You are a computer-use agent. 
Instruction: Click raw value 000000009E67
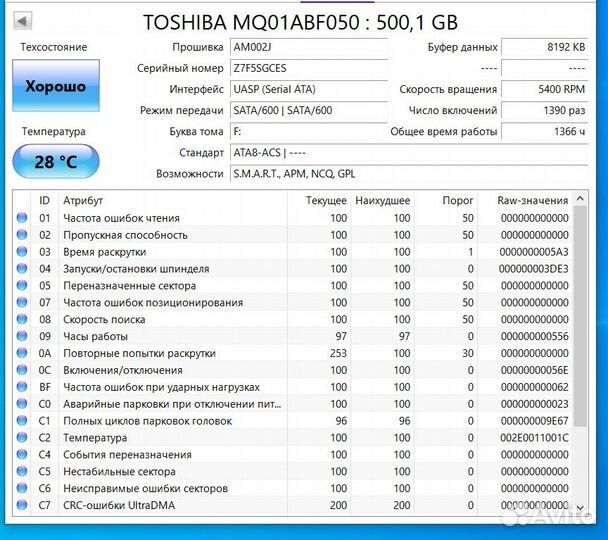tap(534, 421)
